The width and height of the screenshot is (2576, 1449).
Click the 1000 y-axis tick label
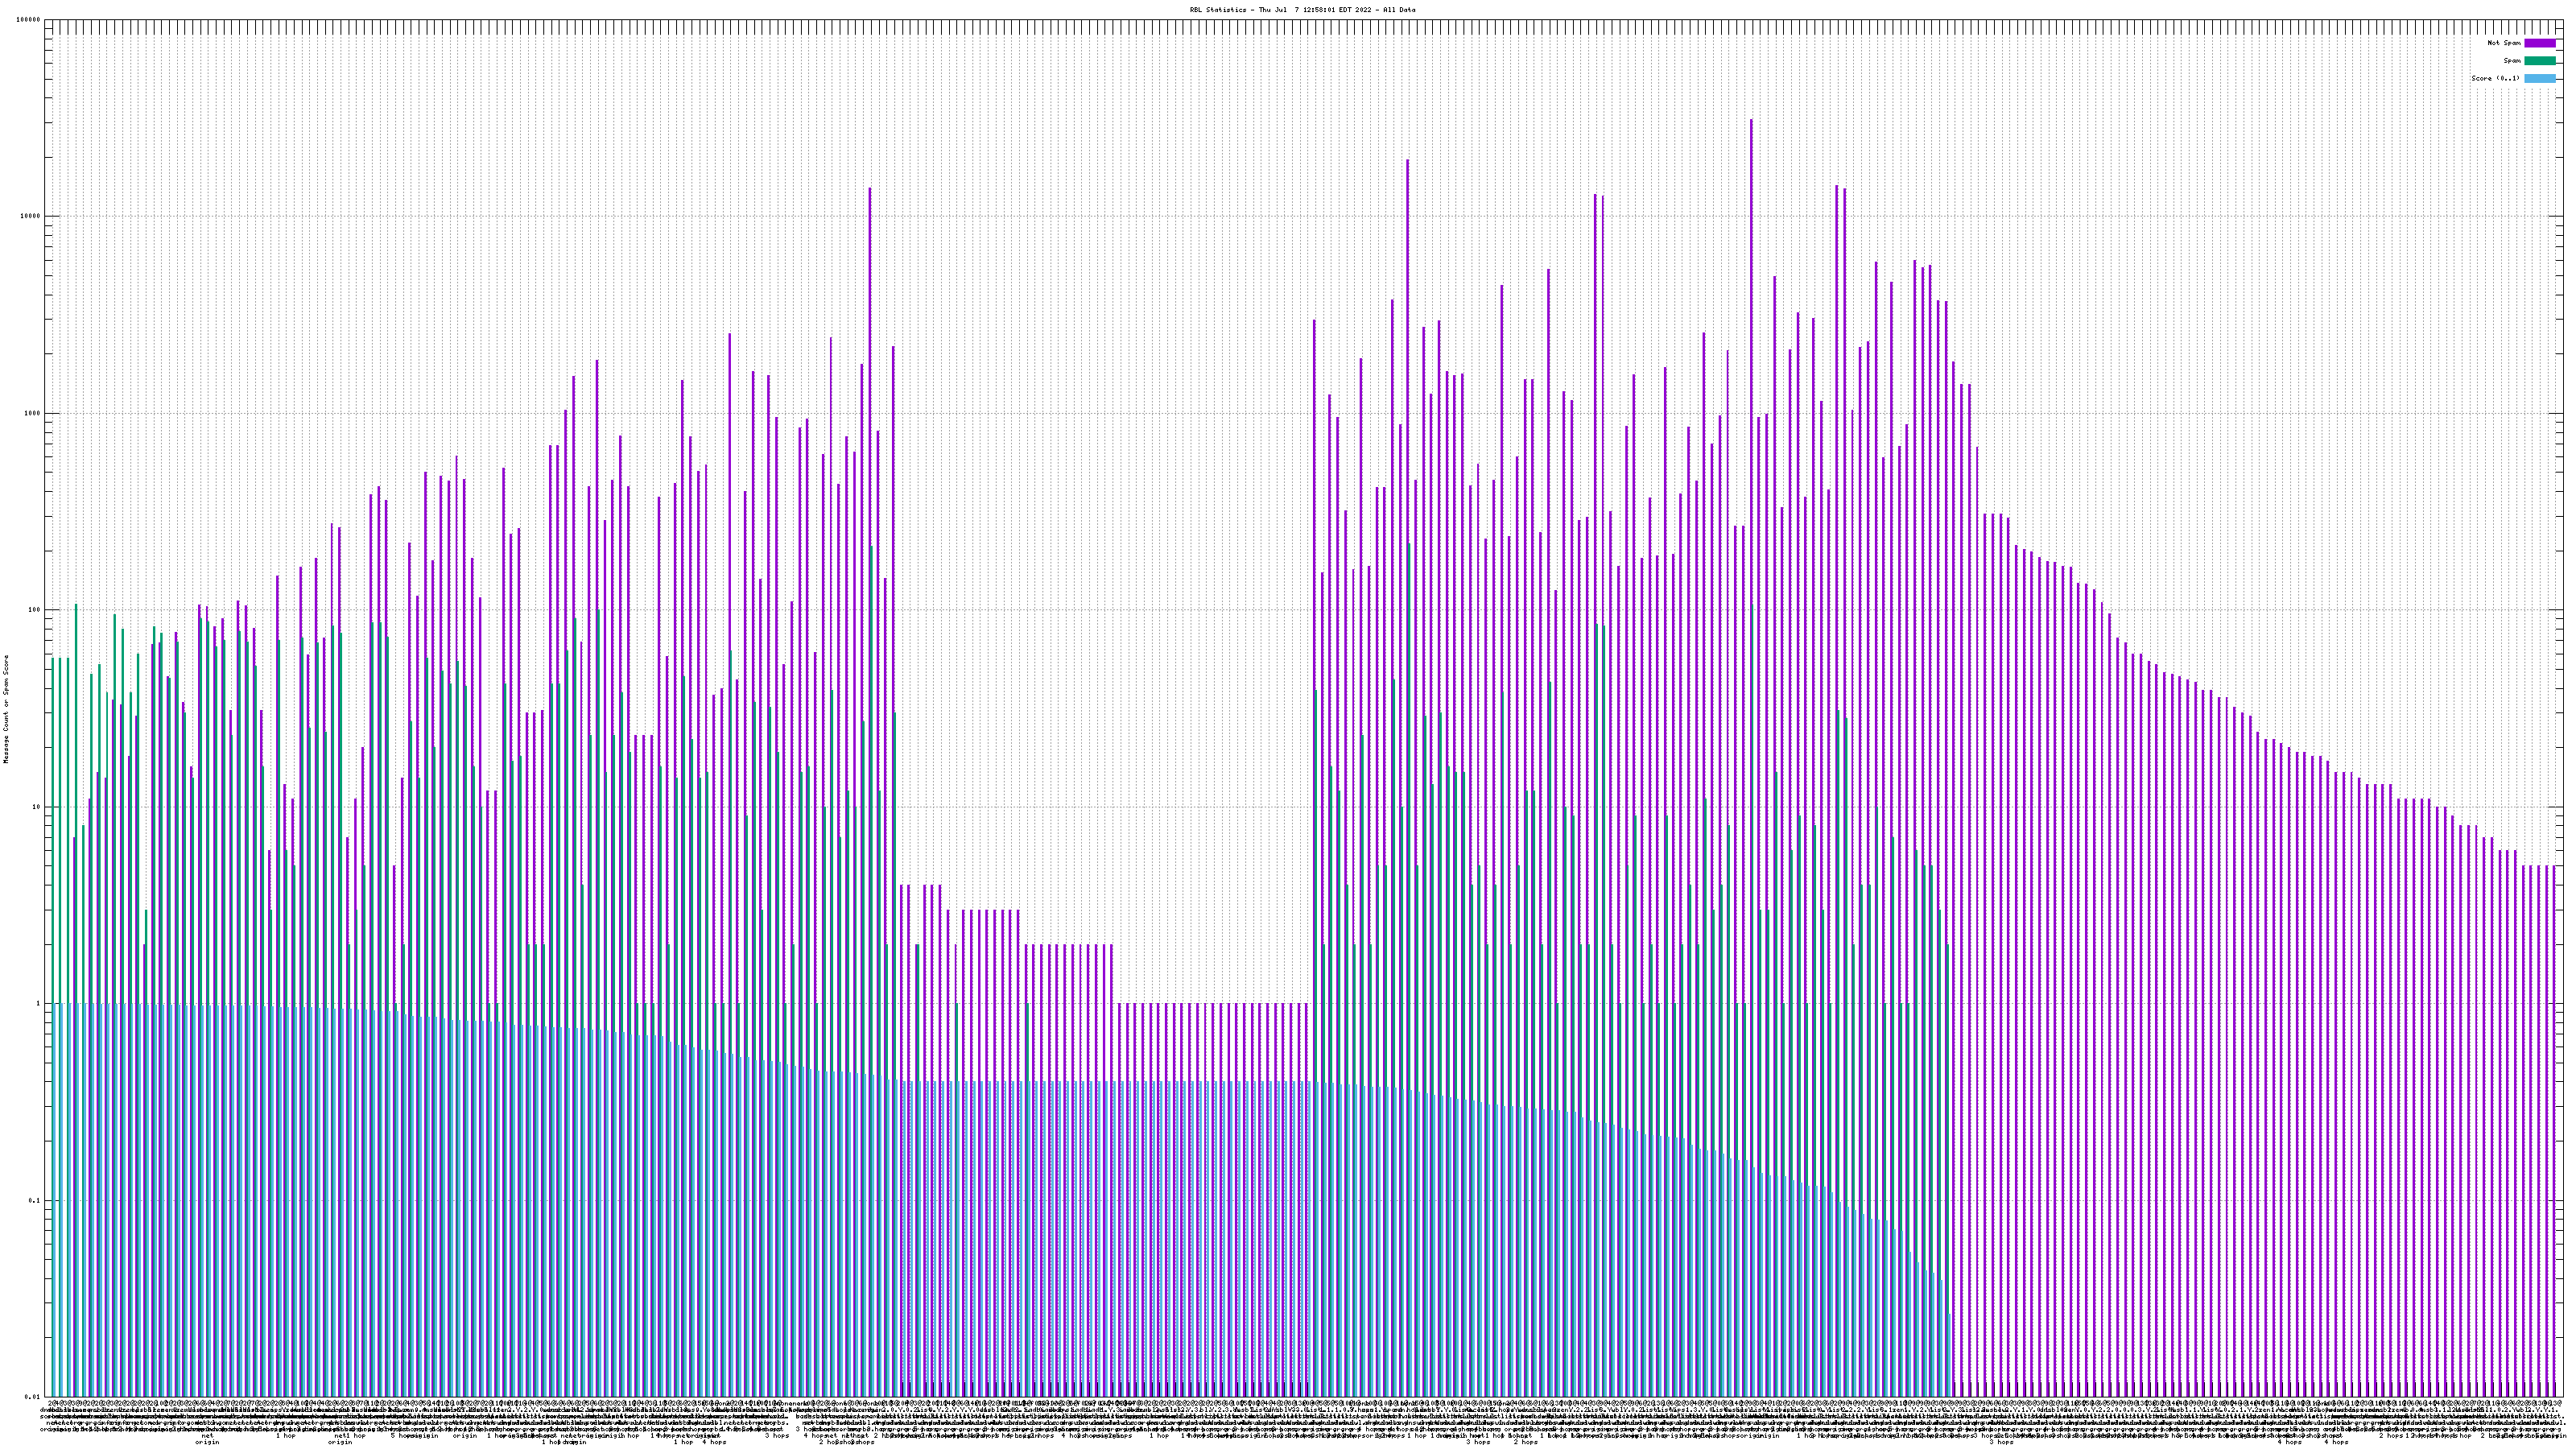pyautogui.click(x=33, y=414)
